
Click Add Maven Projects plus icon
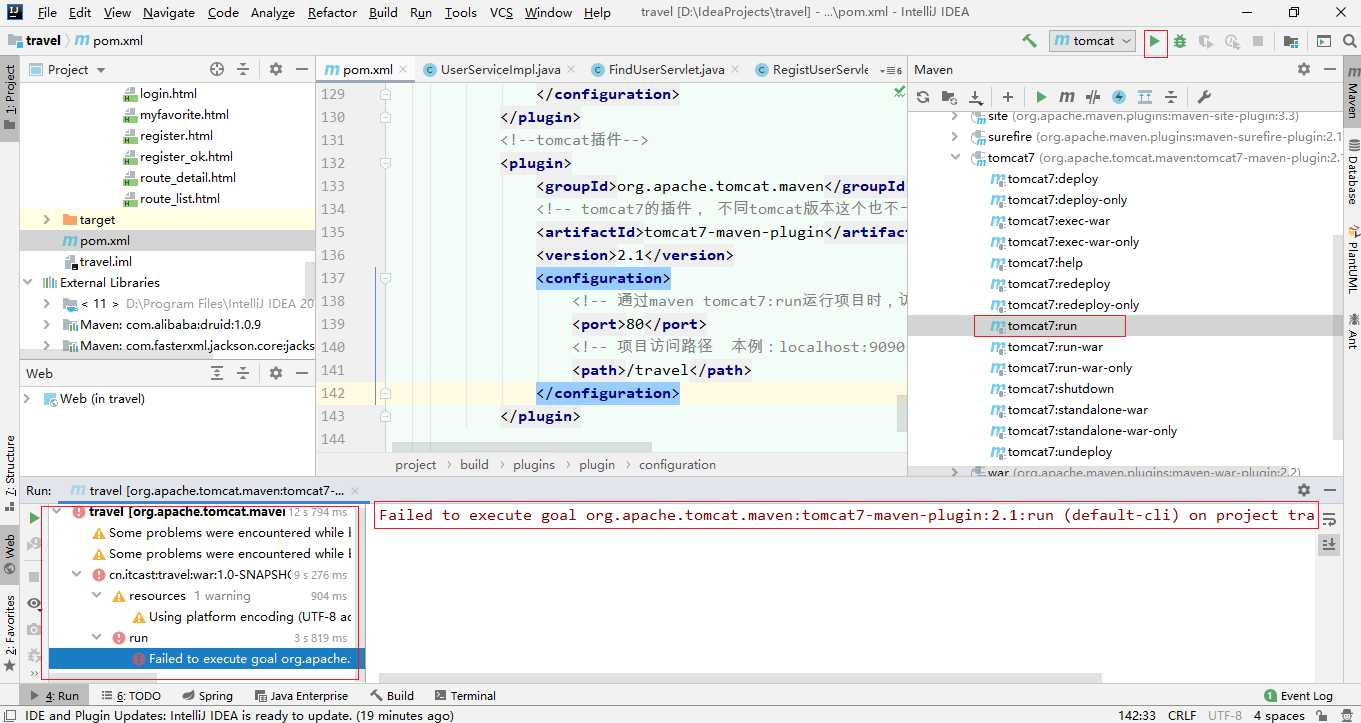[x=1008, y=97]
